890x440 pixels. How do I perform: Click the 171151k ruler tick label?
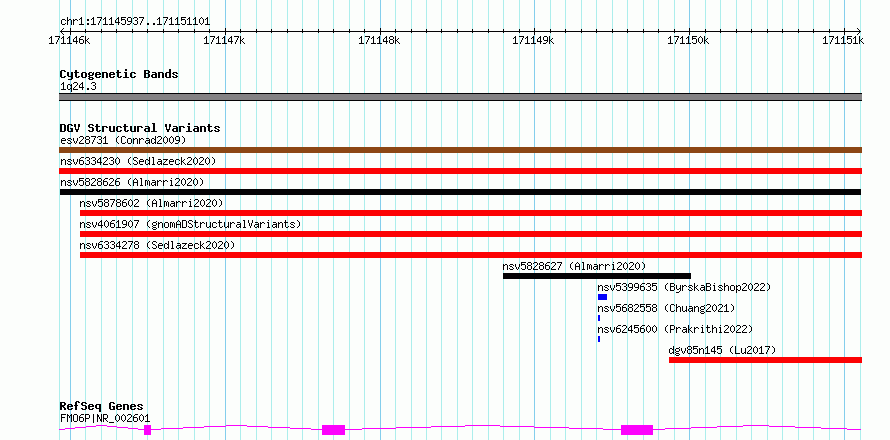coord(843,40)
